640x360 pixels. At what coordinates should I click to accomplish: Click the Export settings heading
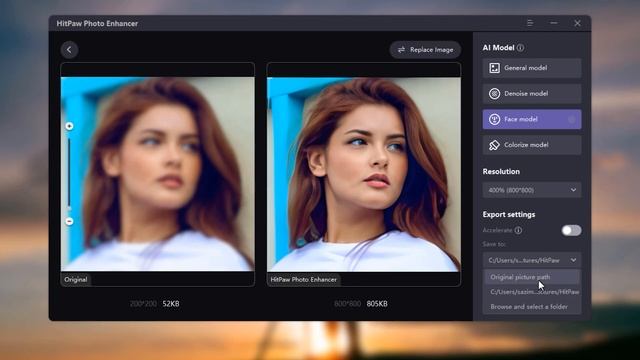[509, 214]
